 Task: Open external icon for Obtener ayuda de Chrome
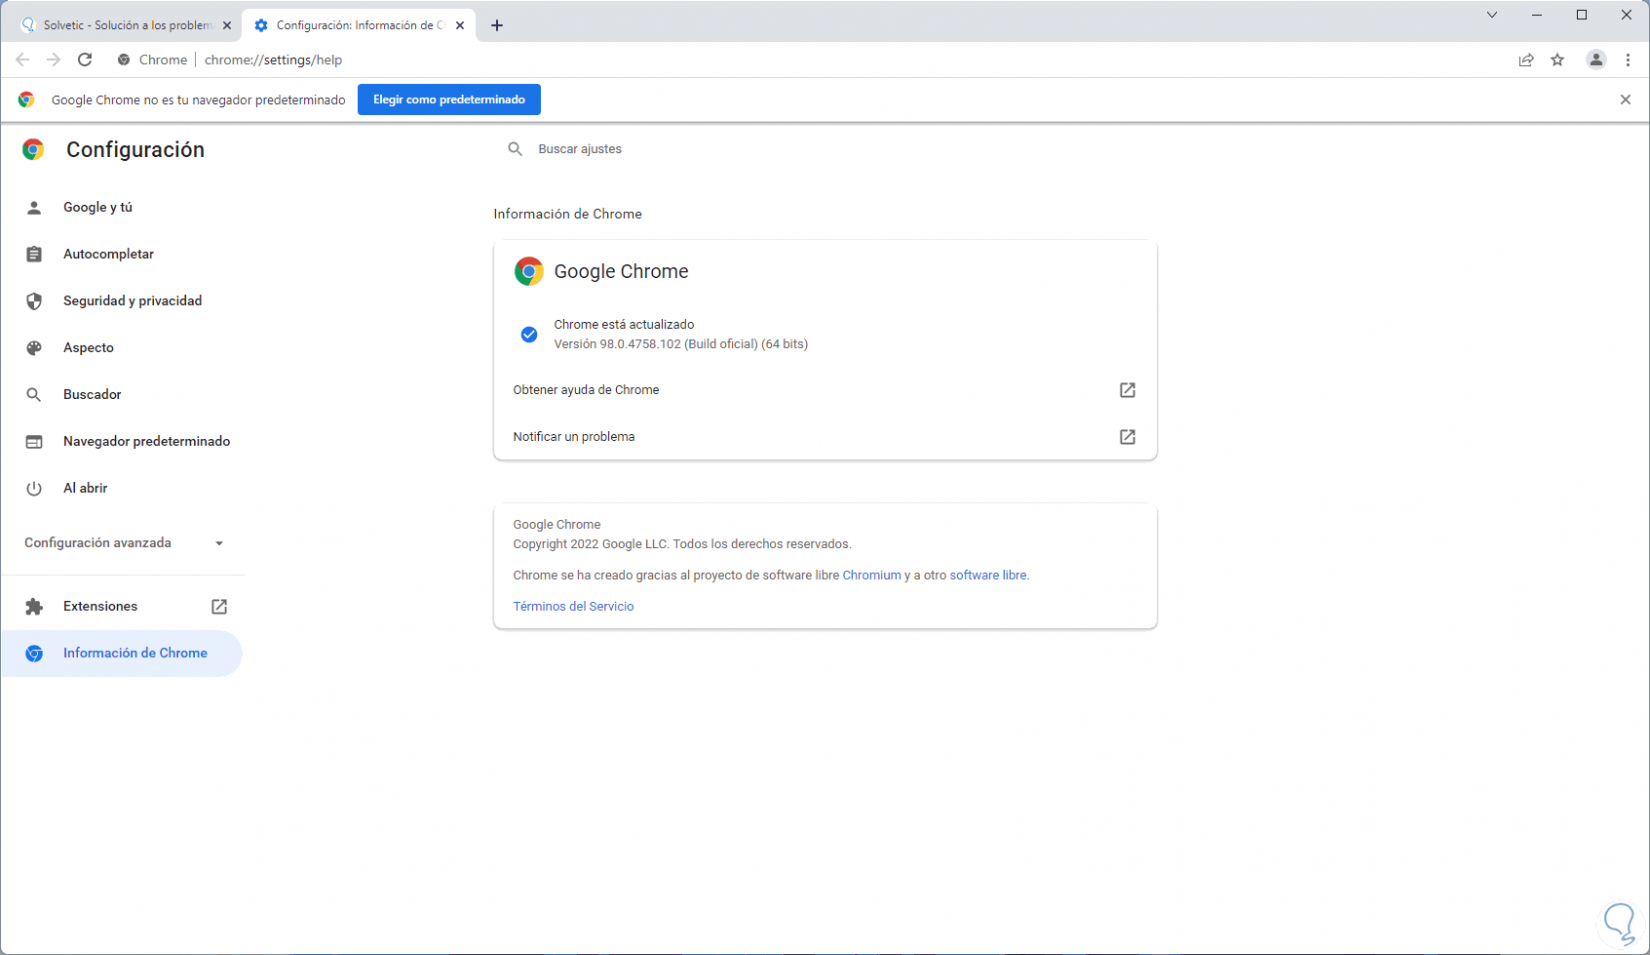[1127, 390]
